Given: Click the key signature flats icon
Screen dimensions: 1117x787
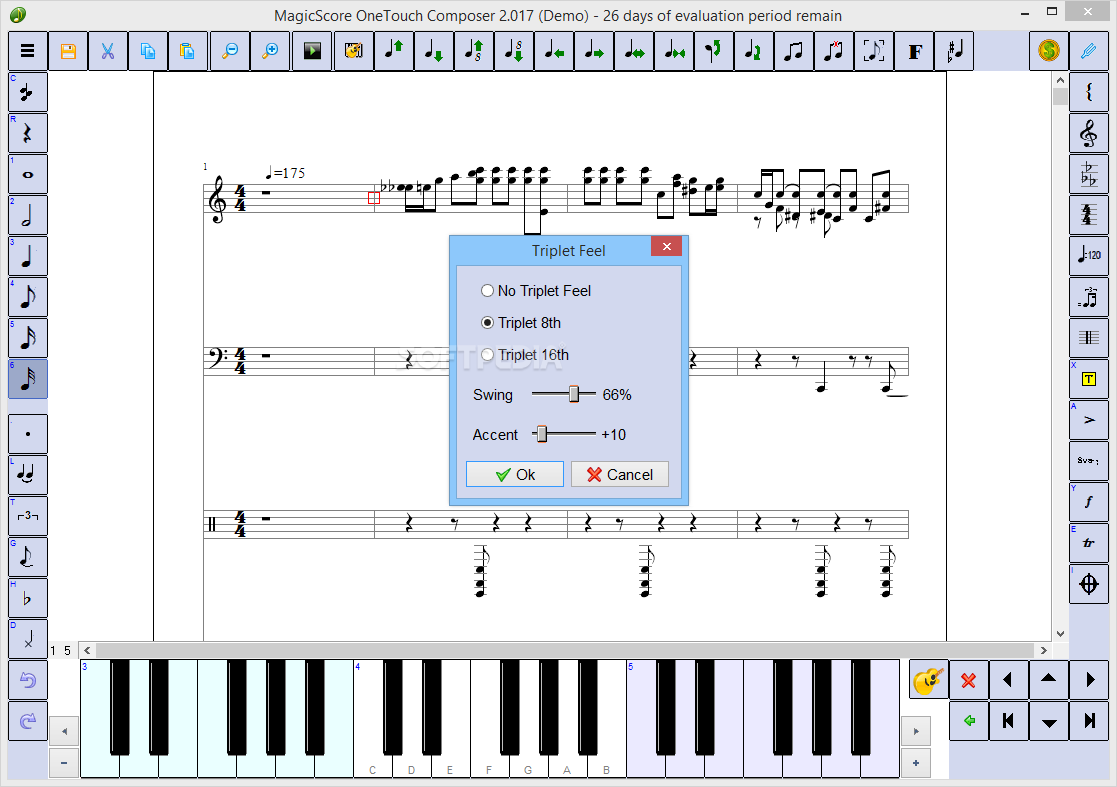Looking at the screenshot, I should [1089, 174].
